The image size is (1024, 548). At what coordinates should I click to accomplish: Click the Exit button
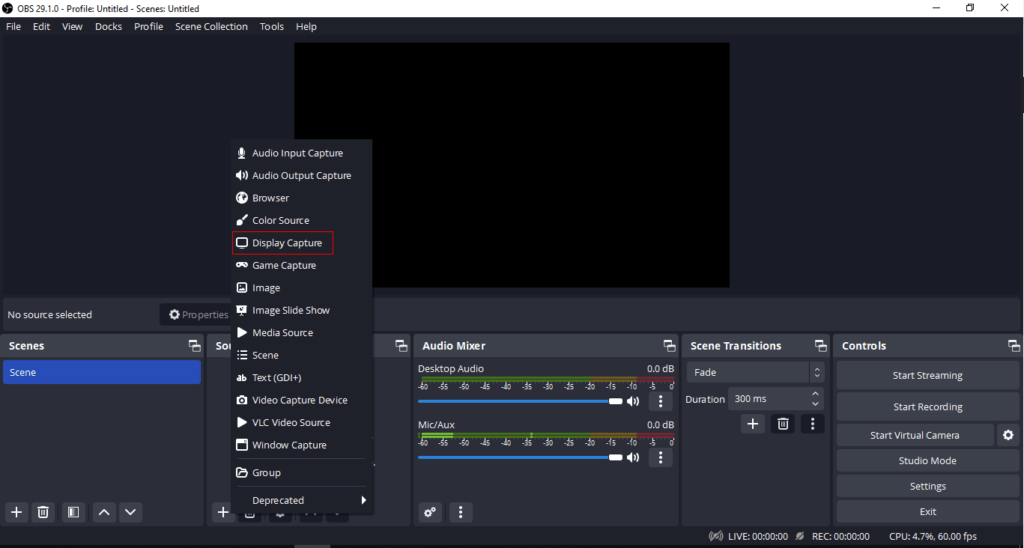(x=927, y=511)
